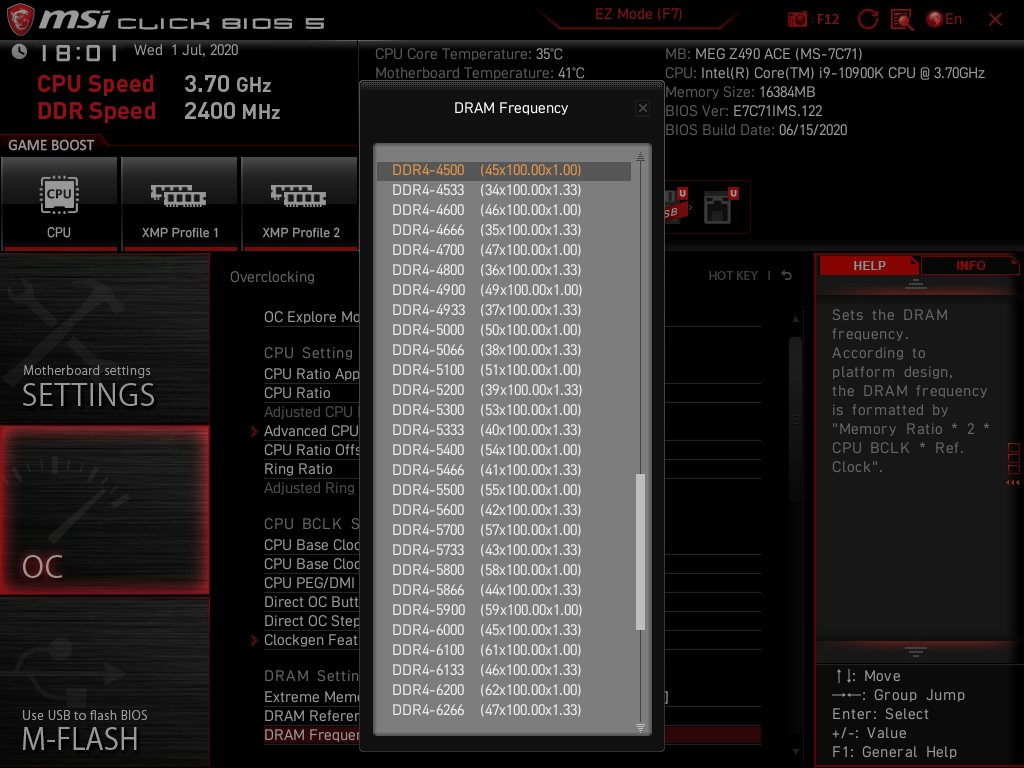The height and width of the screenshot is (768, 1024).
Task: Take a screenshot using the camera icon
Action: coord(797,18)
